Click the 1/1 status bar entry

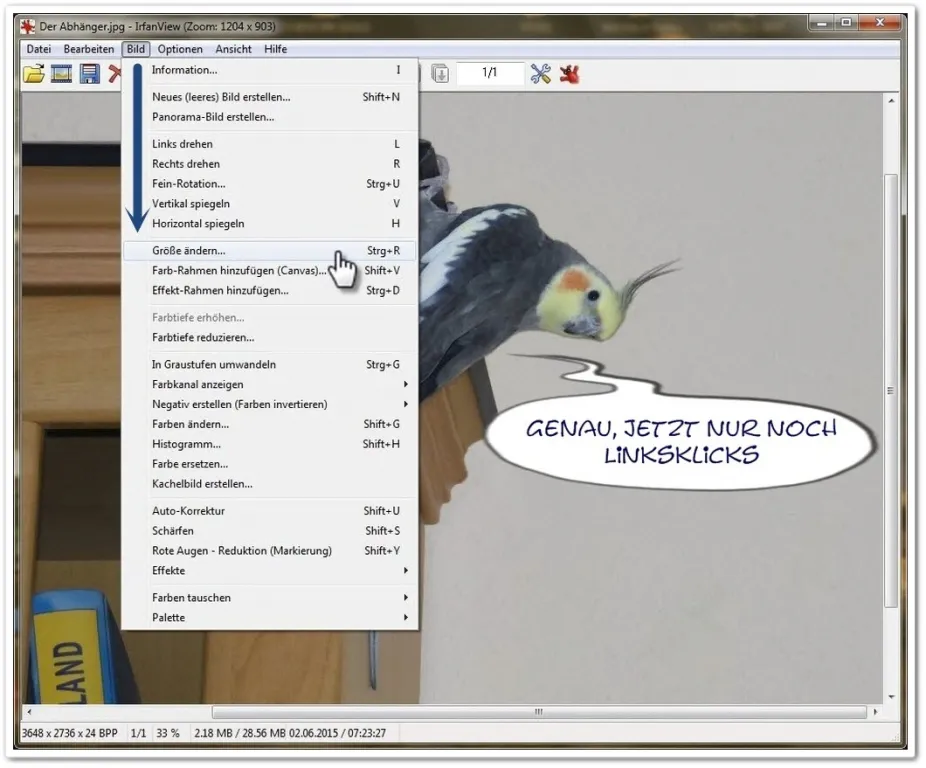[x=138, y=733]
